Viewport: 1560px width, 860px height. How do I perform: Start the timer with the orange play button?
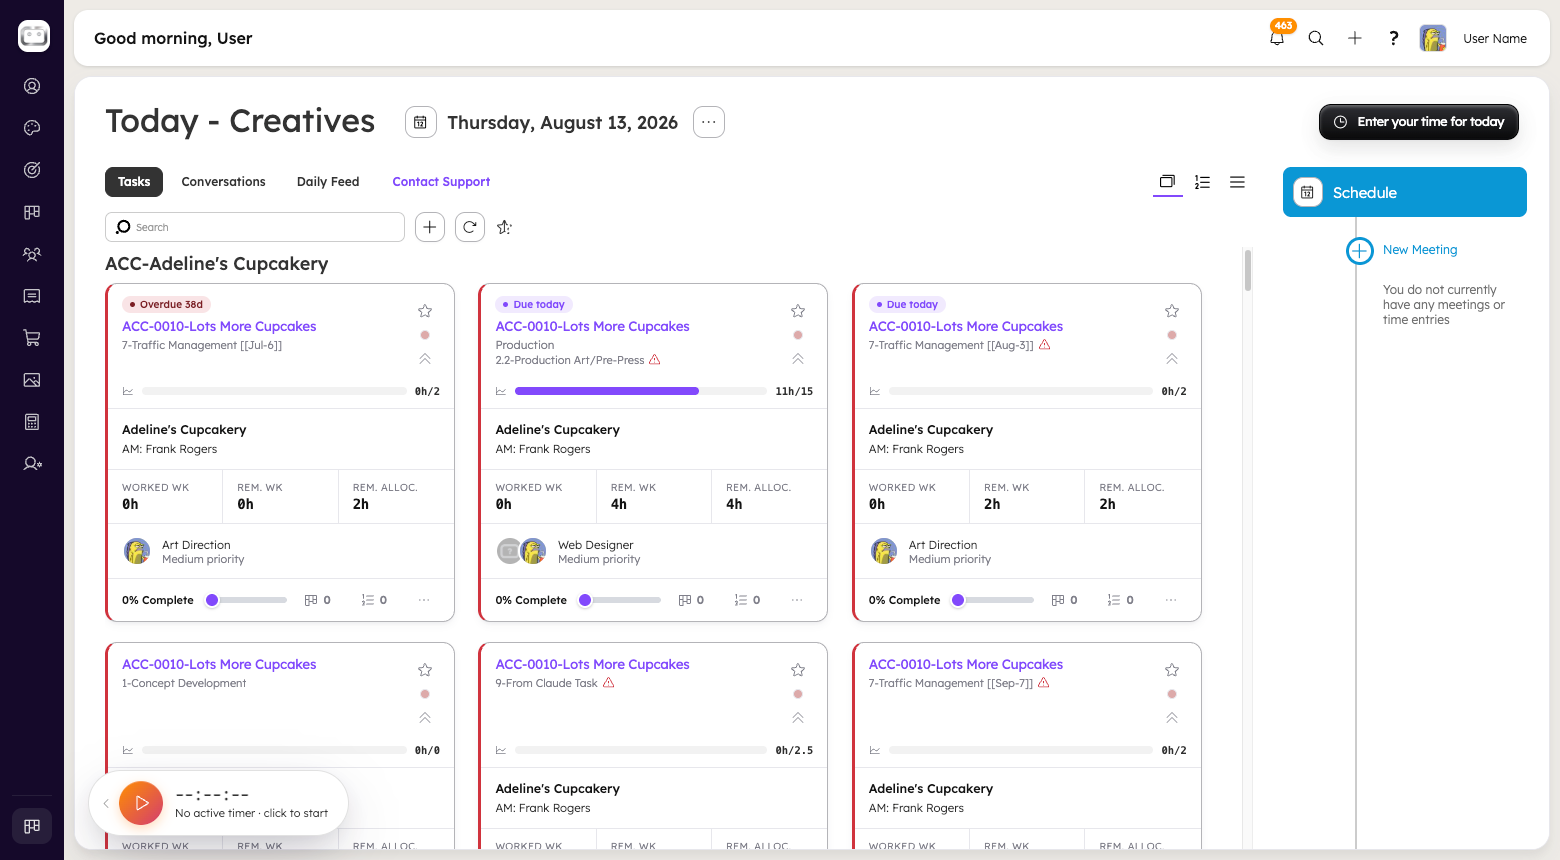coord(141,803)
